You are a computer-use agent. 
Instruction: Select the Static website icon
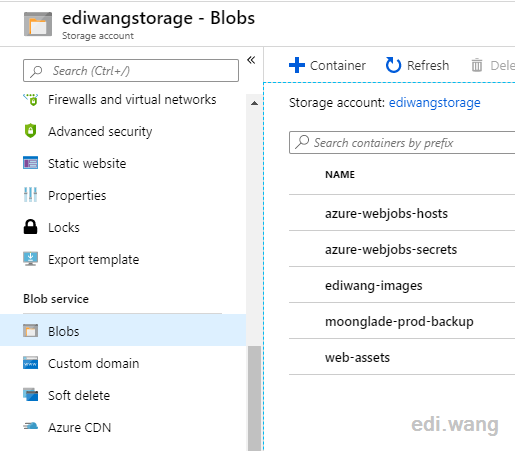coord(30,163)
